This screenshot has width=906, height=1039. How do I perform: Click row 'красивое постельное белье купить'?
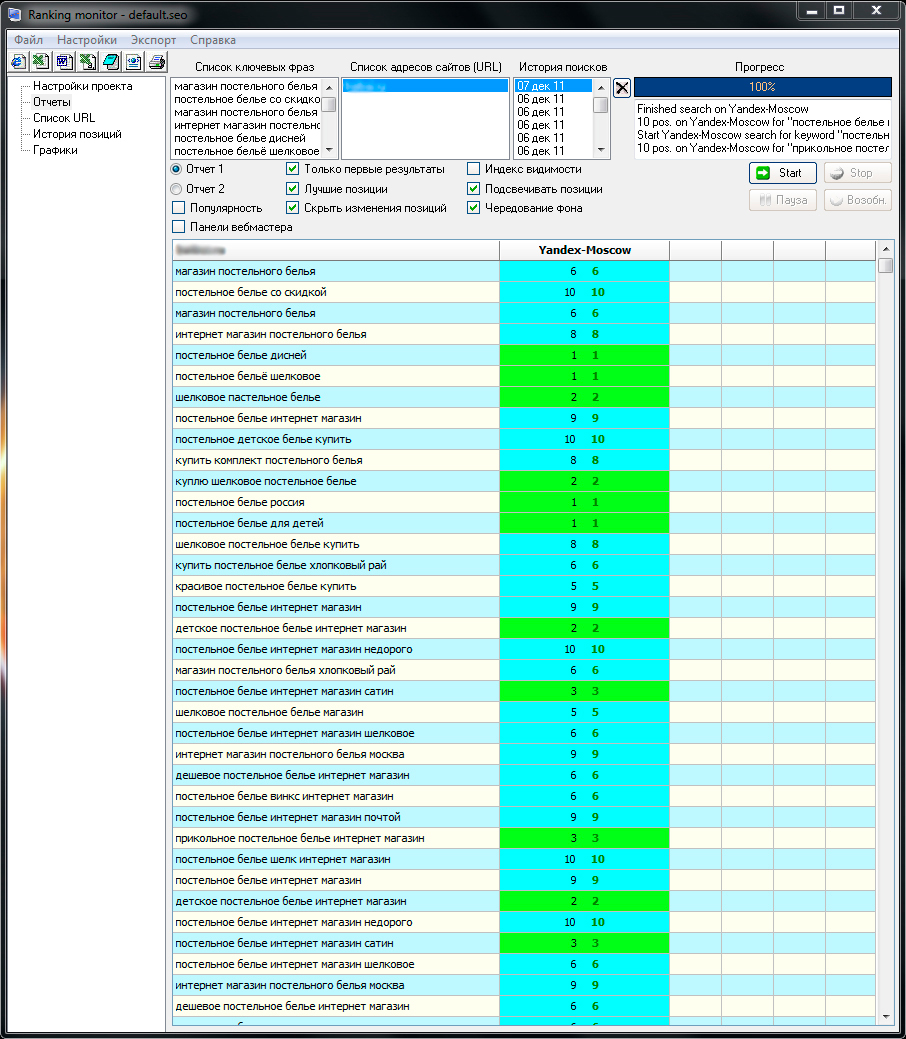tap(524, 586)
